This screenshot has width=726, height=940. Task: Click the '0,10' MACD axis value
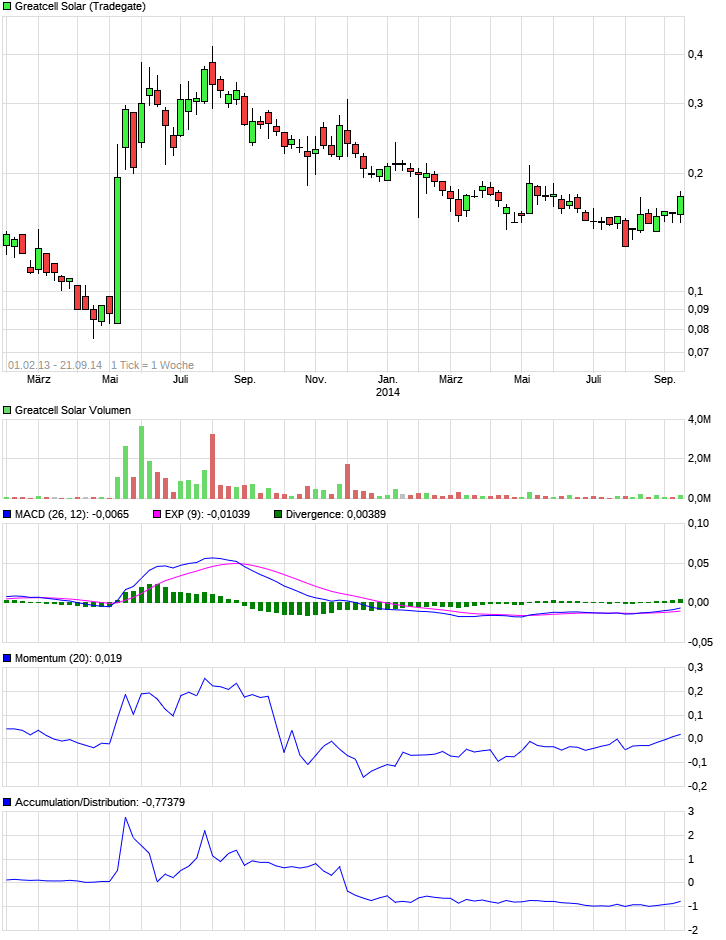(698, 523)
